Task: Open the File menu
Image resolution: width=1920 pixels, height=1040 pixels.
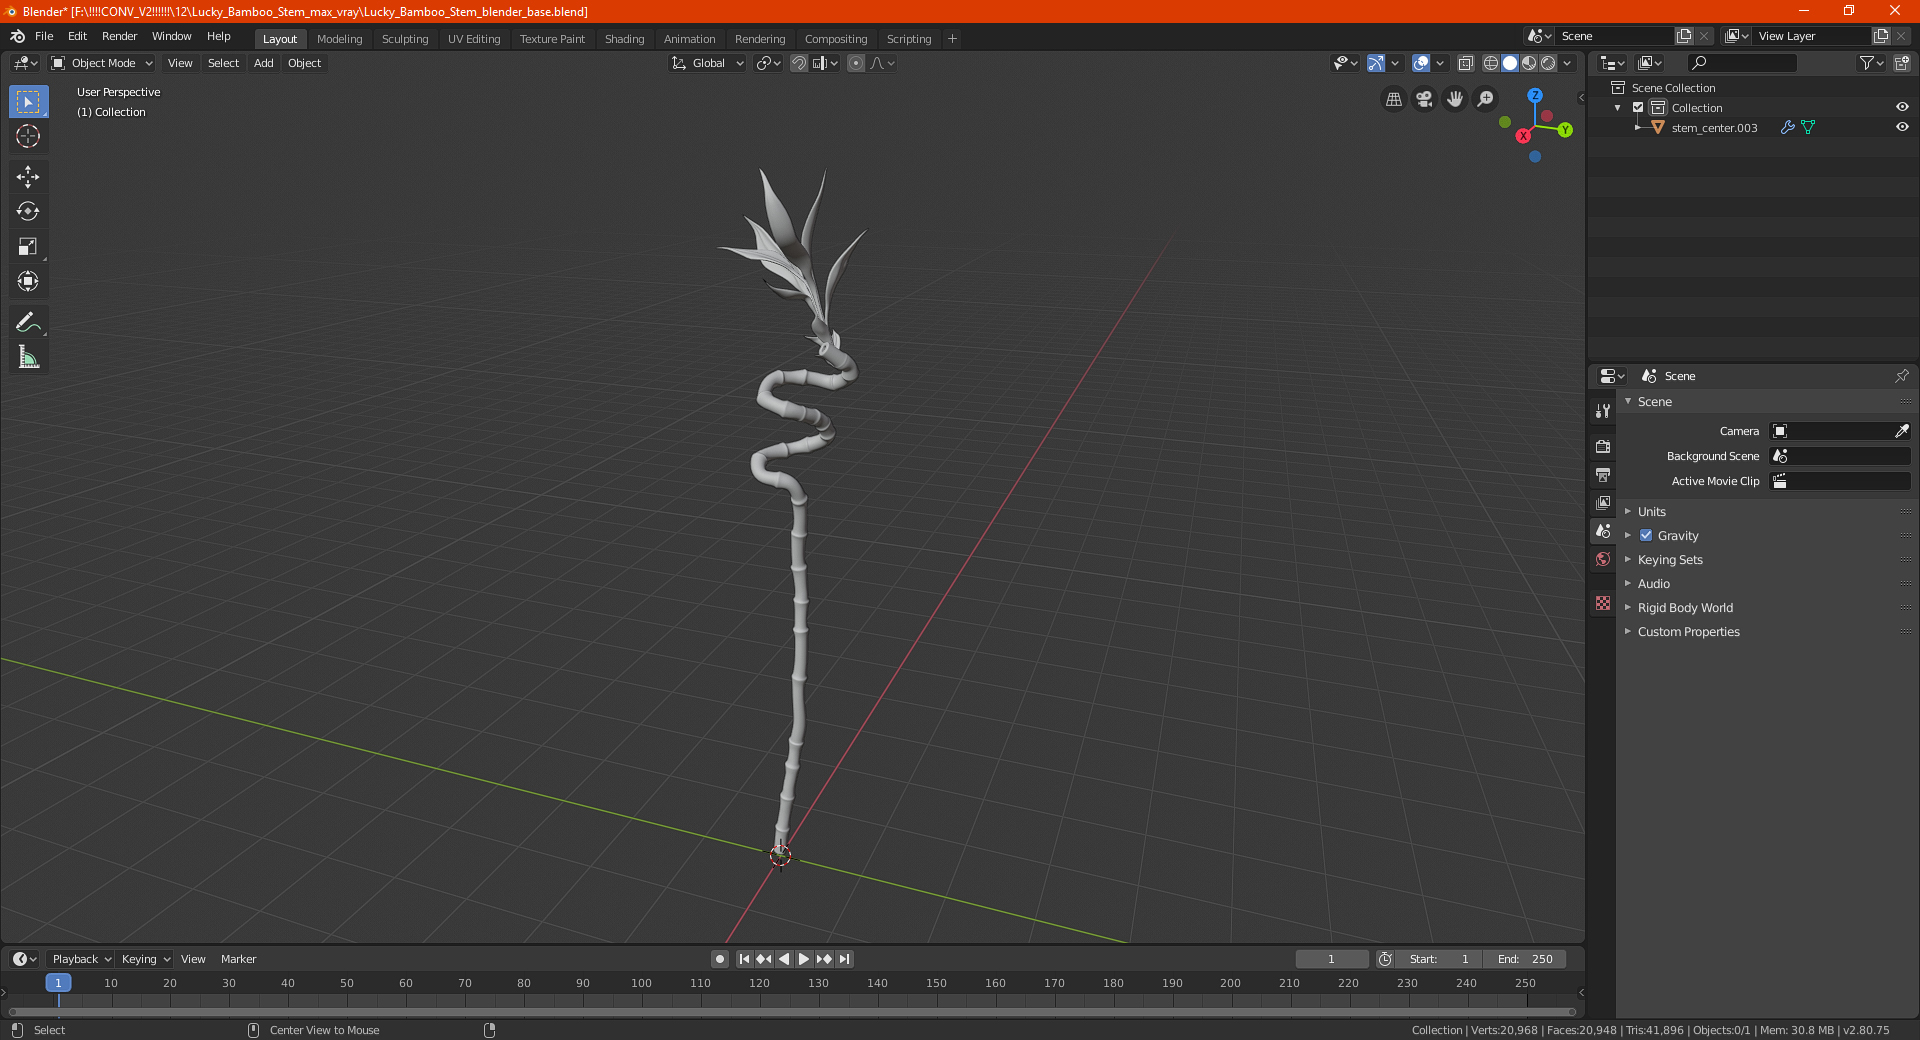Action: [x=44, y=36]
